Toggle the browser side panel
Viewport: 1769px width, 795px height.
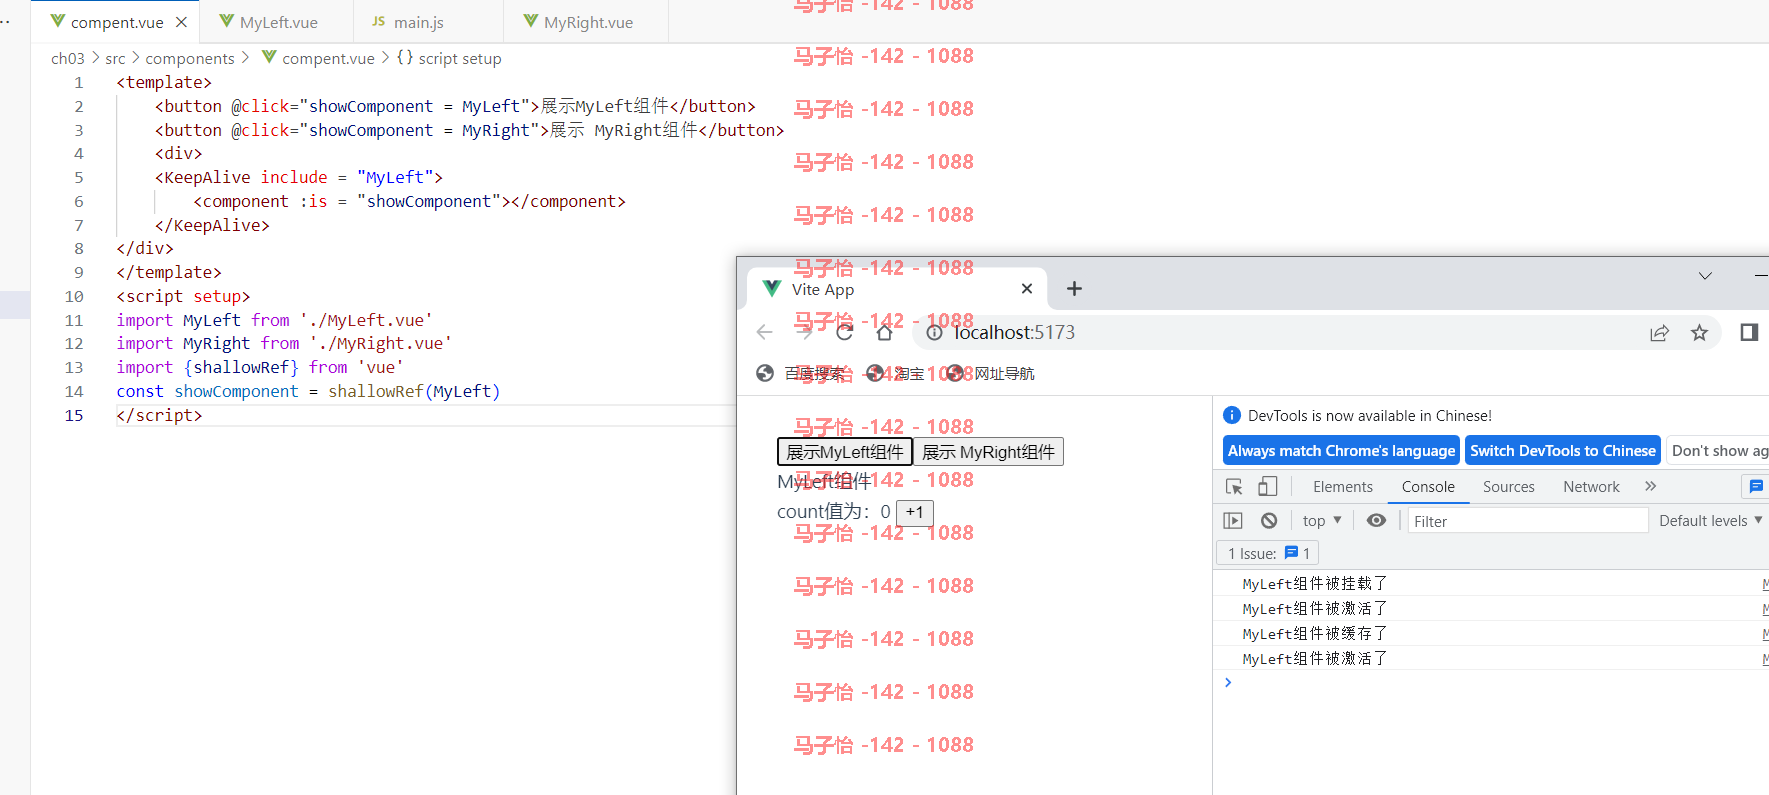pyautogui.click(x=1749, y=332)
